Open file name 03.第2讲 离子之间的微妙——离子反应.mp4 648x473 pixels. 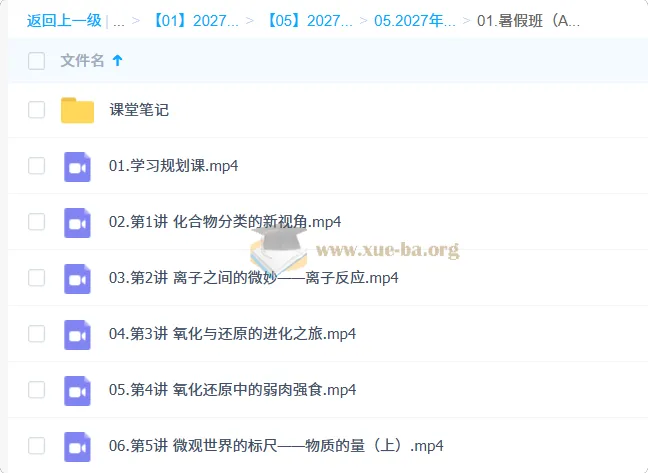point(254,278)
